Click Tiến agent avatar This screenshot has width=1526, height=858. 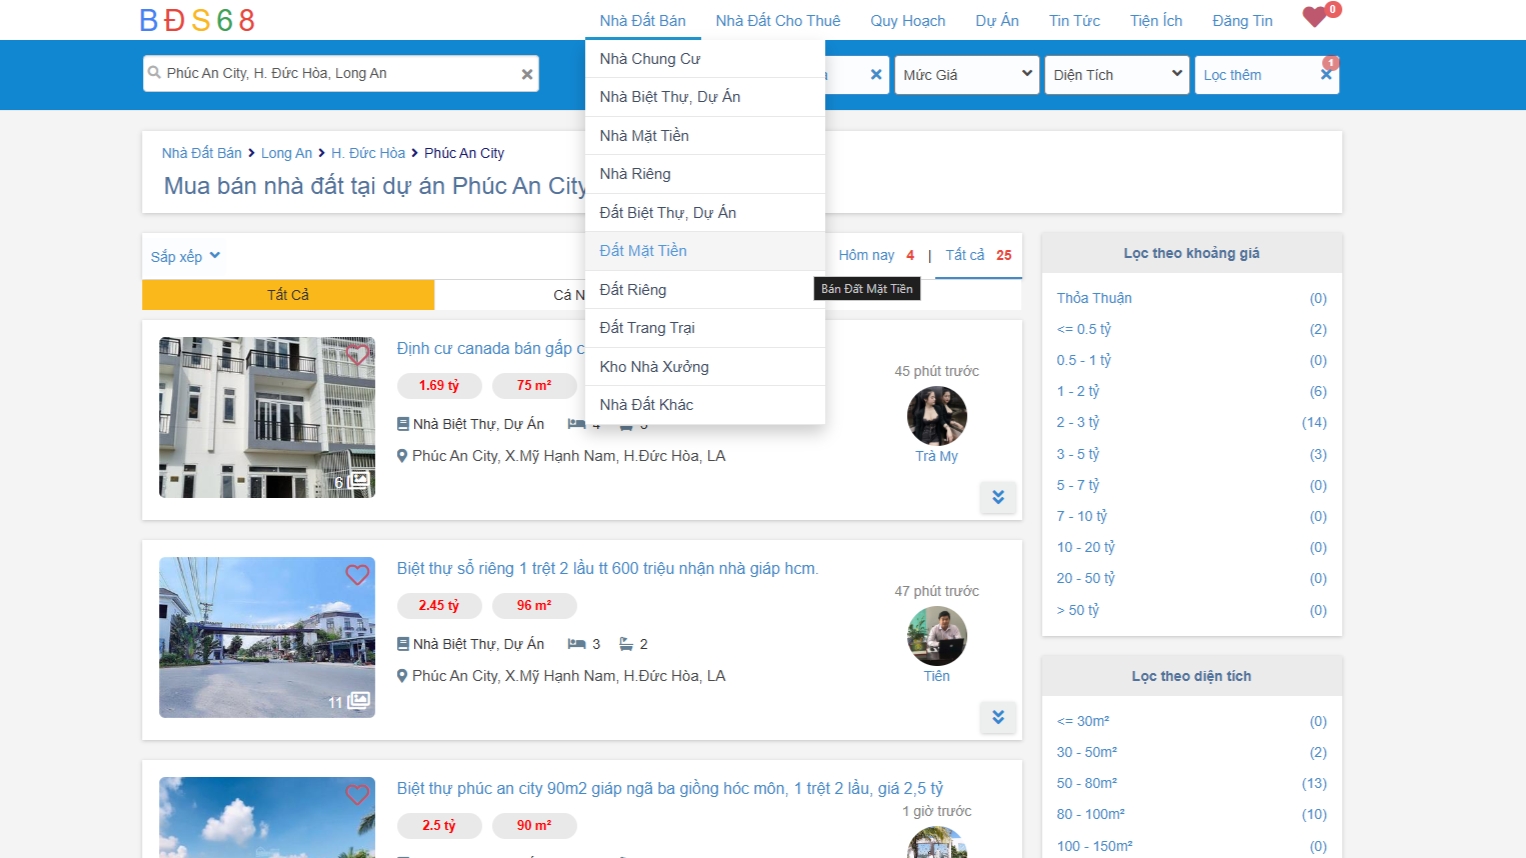click(x=937, y=636)
